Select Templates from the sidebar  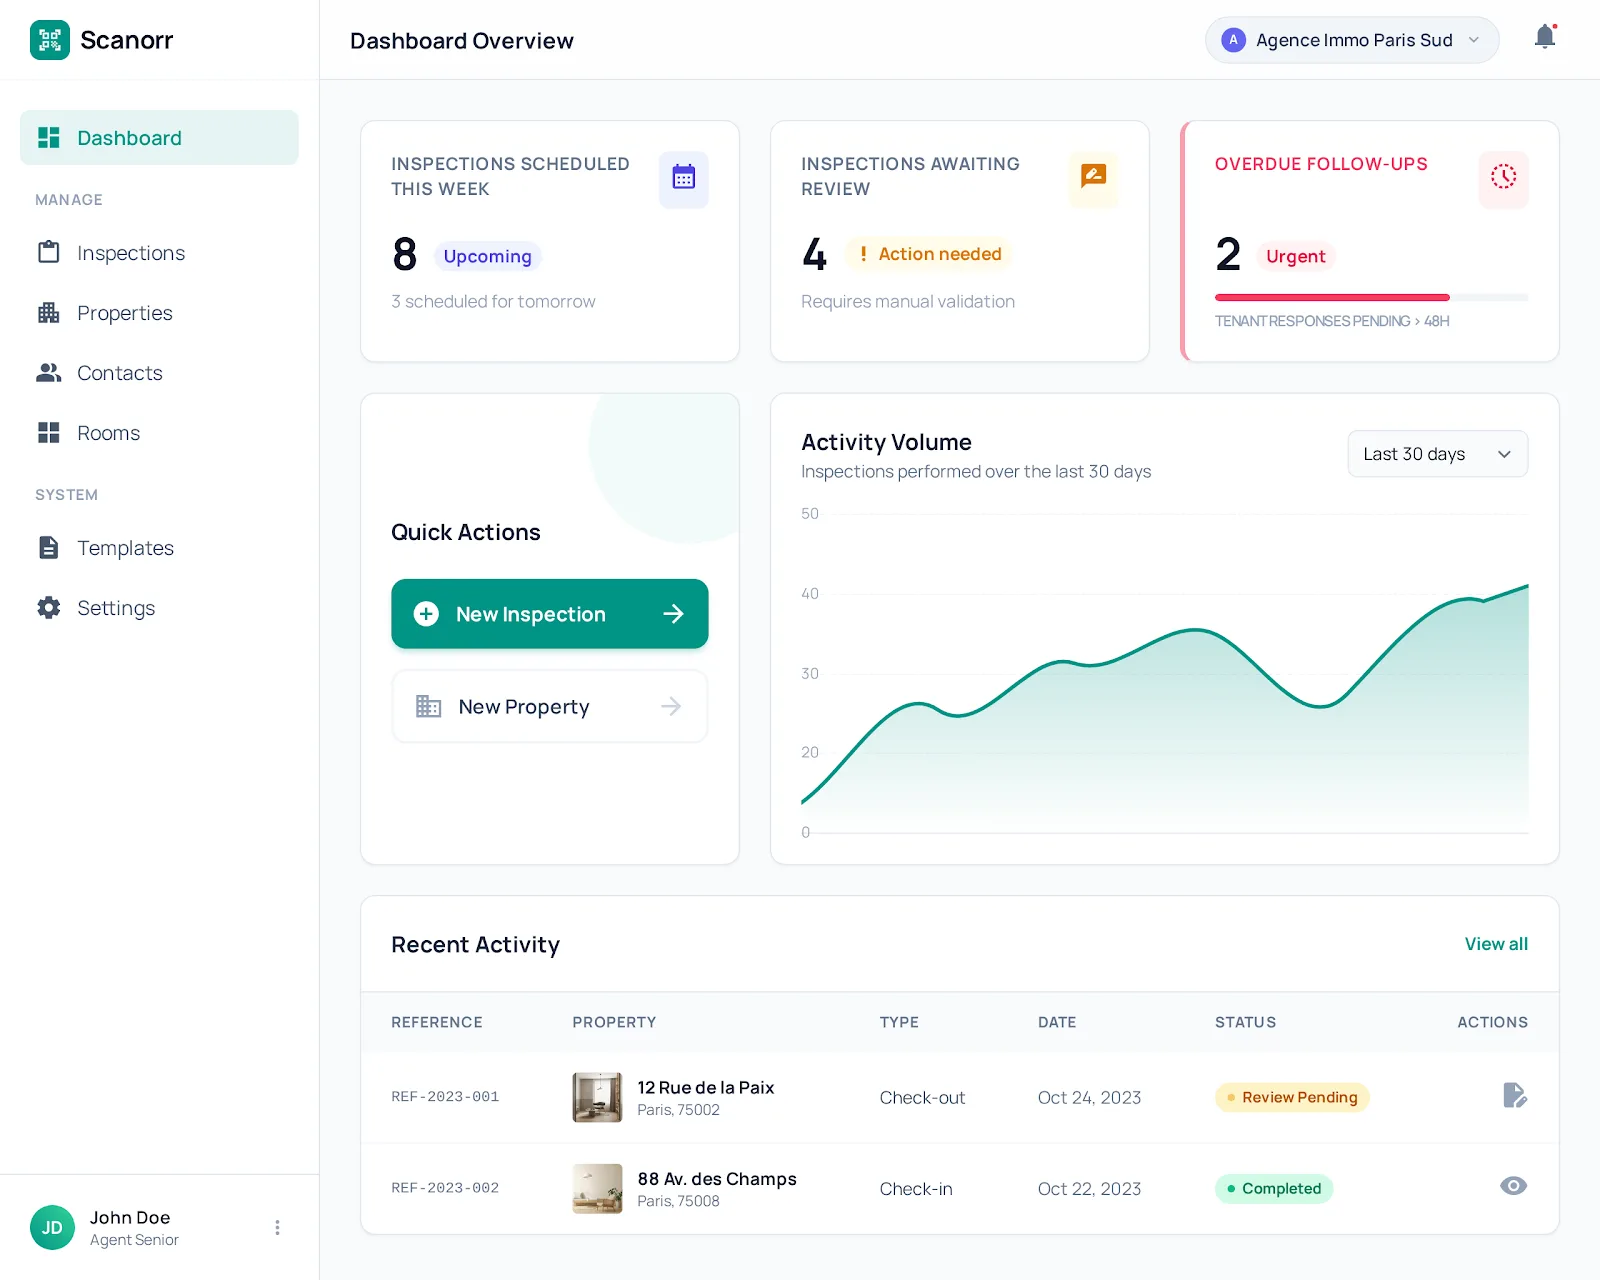click(125, 548)
